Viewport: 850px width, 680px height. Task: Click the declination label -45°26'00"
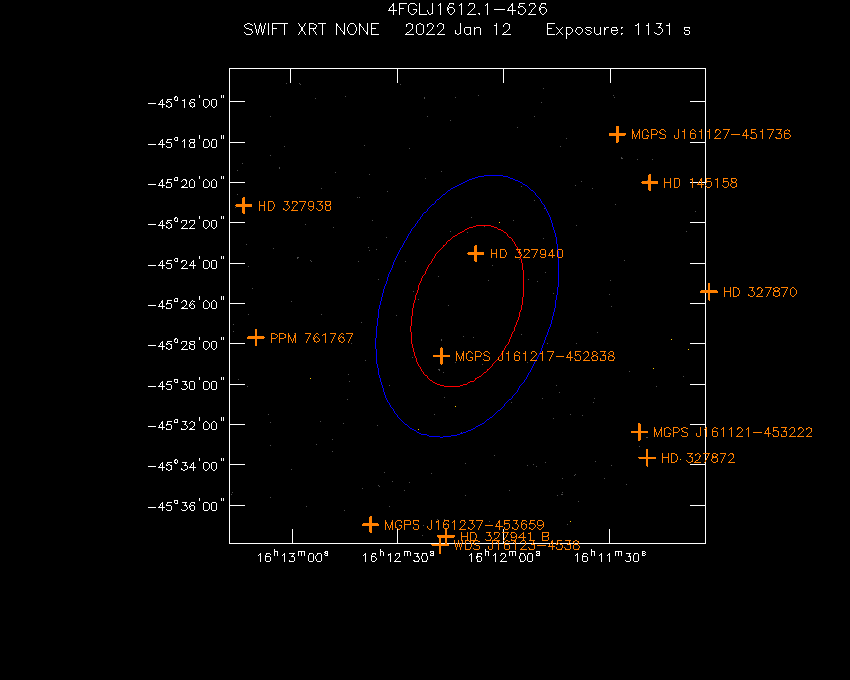pos(186,304)
